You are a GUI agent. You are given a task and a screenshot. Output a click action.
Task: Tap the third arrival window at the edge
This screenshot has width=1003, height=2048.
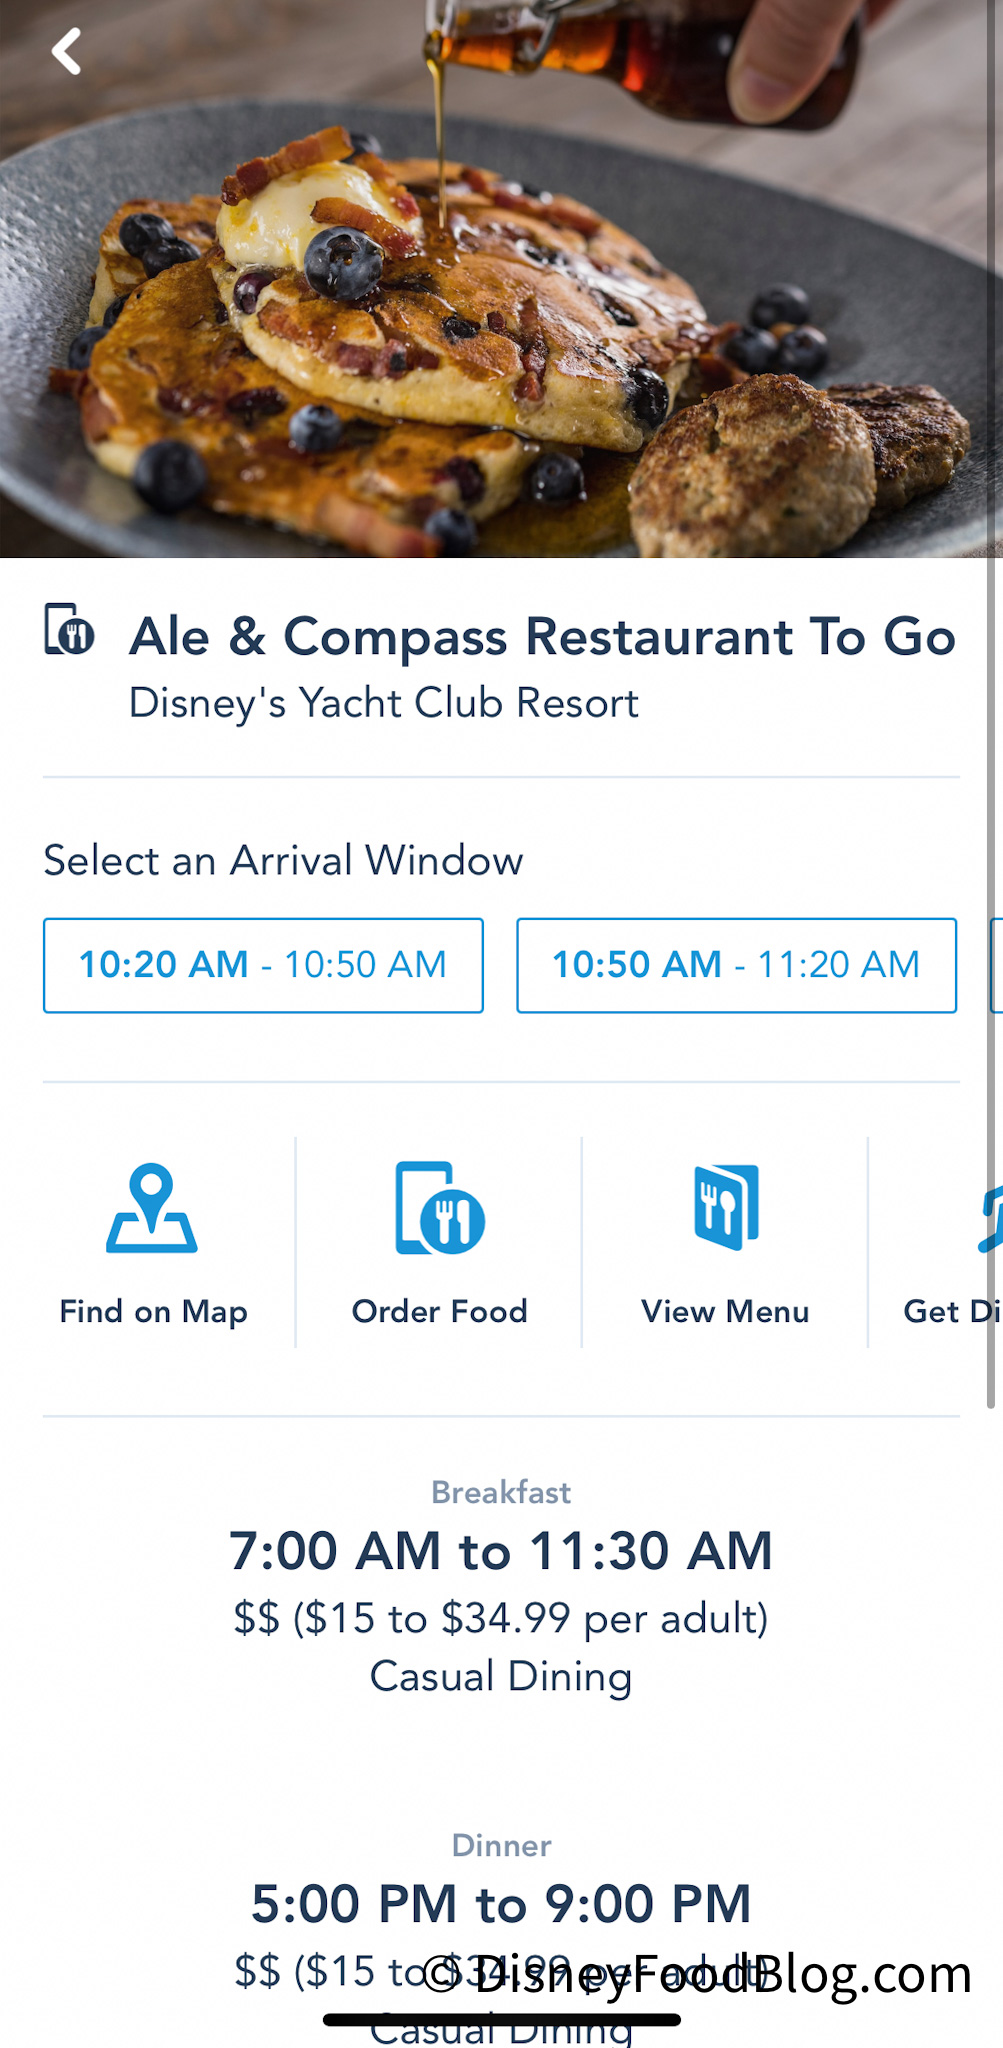point(996,965)
